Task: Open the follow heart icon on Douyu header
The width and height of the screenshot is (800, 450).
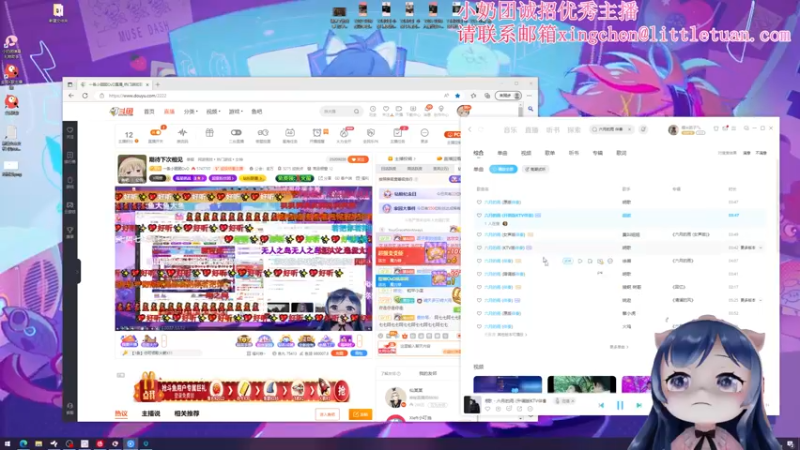Action: tap(386, 109)
